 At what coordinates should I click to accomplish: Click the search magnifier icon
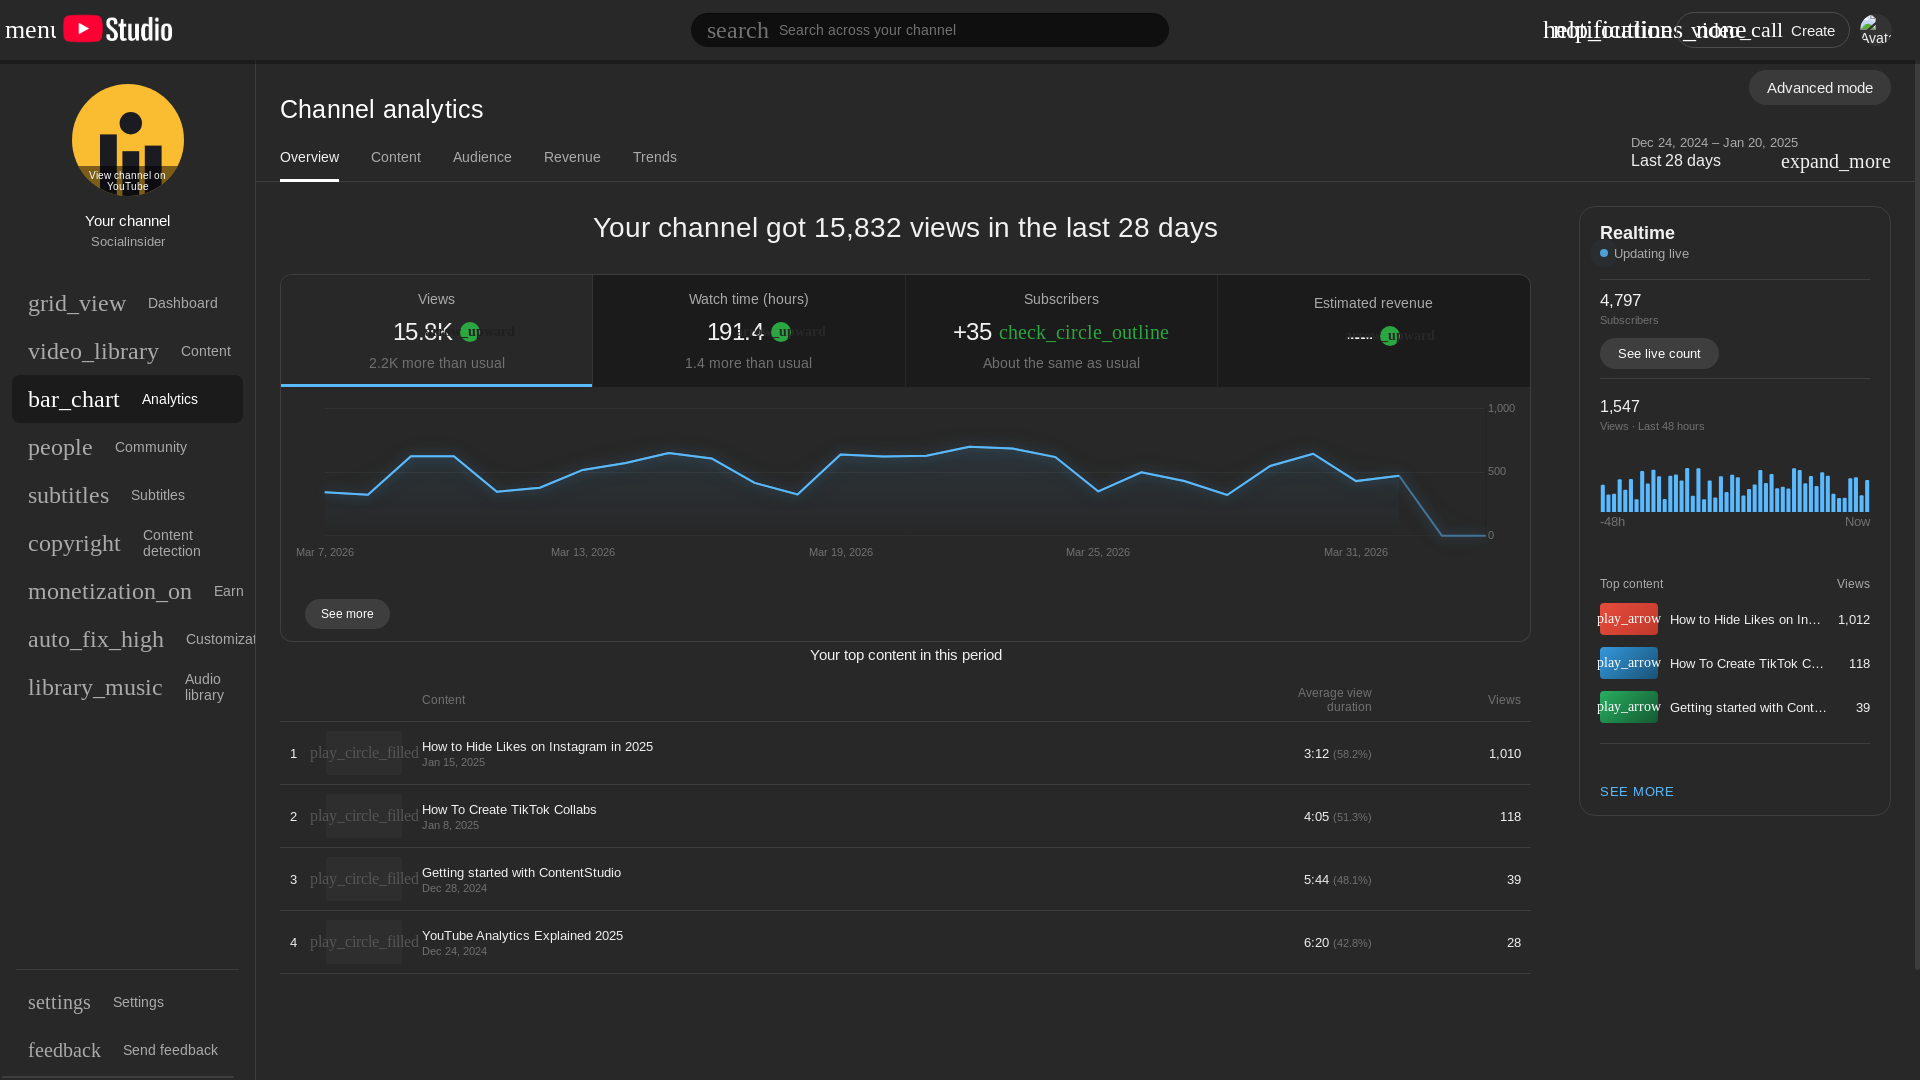(x=737, y=30)
